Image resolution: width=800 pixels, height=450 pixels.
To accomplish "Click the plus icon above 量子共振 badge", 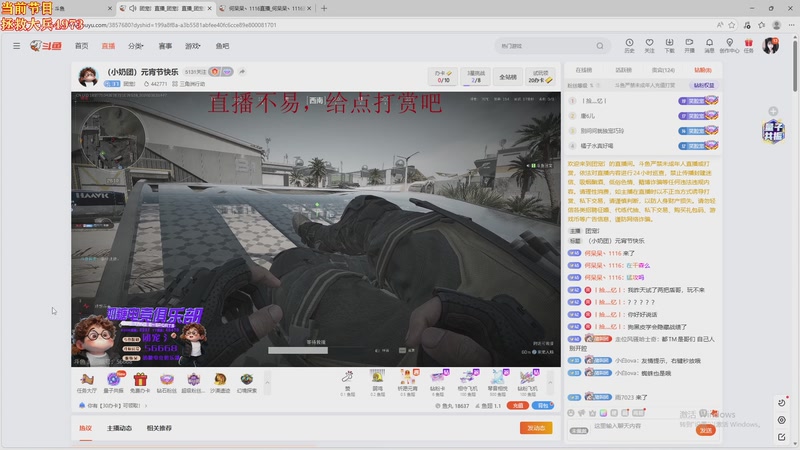I will pyautogui.click(x=773, y=111).
